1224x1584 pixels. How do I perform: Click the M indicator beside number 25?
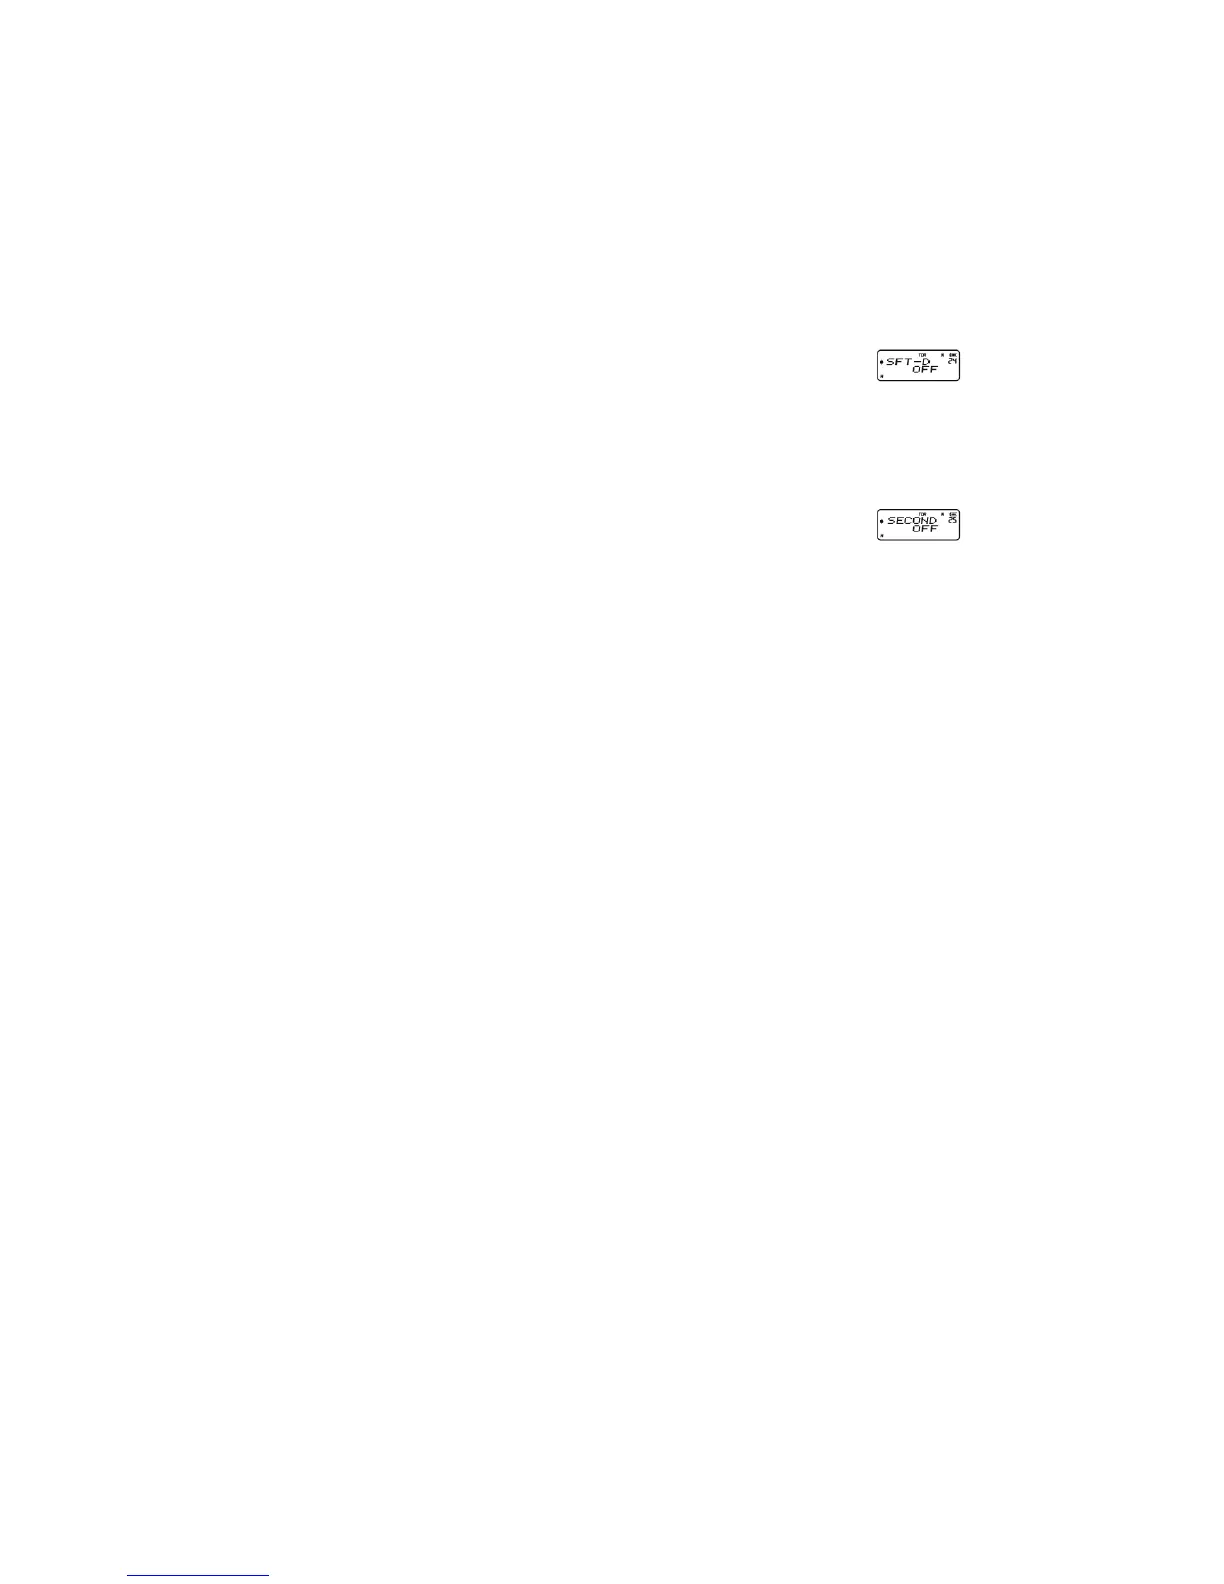tap(942, 513)
